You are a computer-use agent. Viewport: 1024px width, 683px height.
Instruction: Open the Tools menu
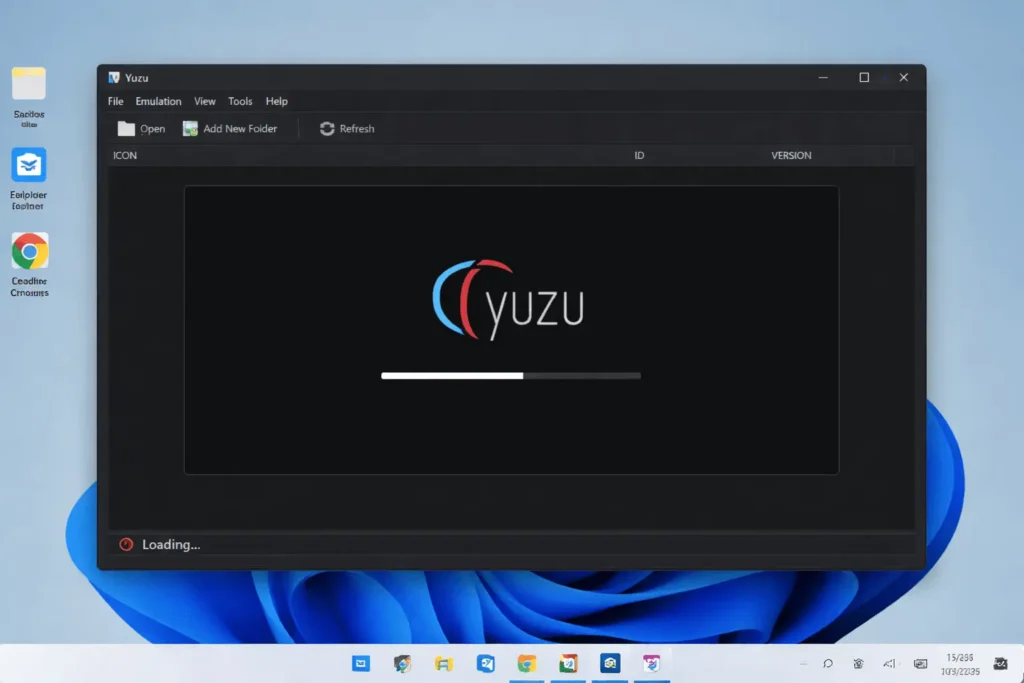point(240,101)
